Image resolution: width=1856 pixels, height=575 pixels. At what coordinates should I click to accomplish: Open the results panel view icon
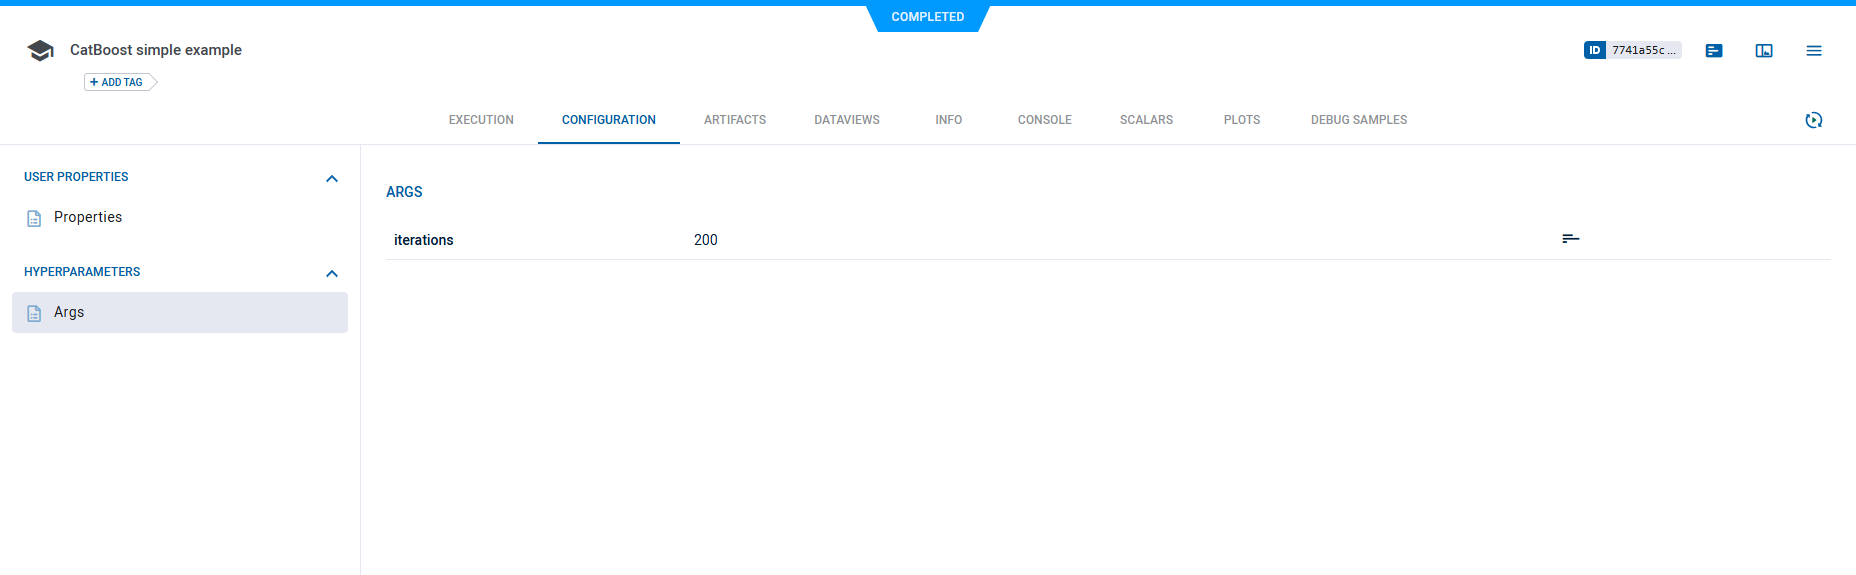tap(1764, 51)
